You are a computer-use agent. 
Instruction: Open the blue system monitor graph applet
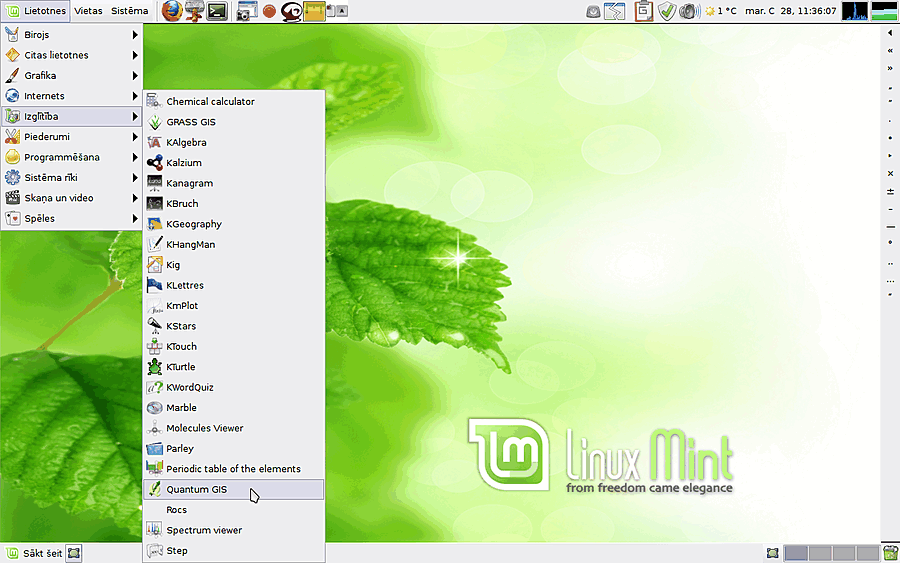pyautogui.click(x=855, y=11)
